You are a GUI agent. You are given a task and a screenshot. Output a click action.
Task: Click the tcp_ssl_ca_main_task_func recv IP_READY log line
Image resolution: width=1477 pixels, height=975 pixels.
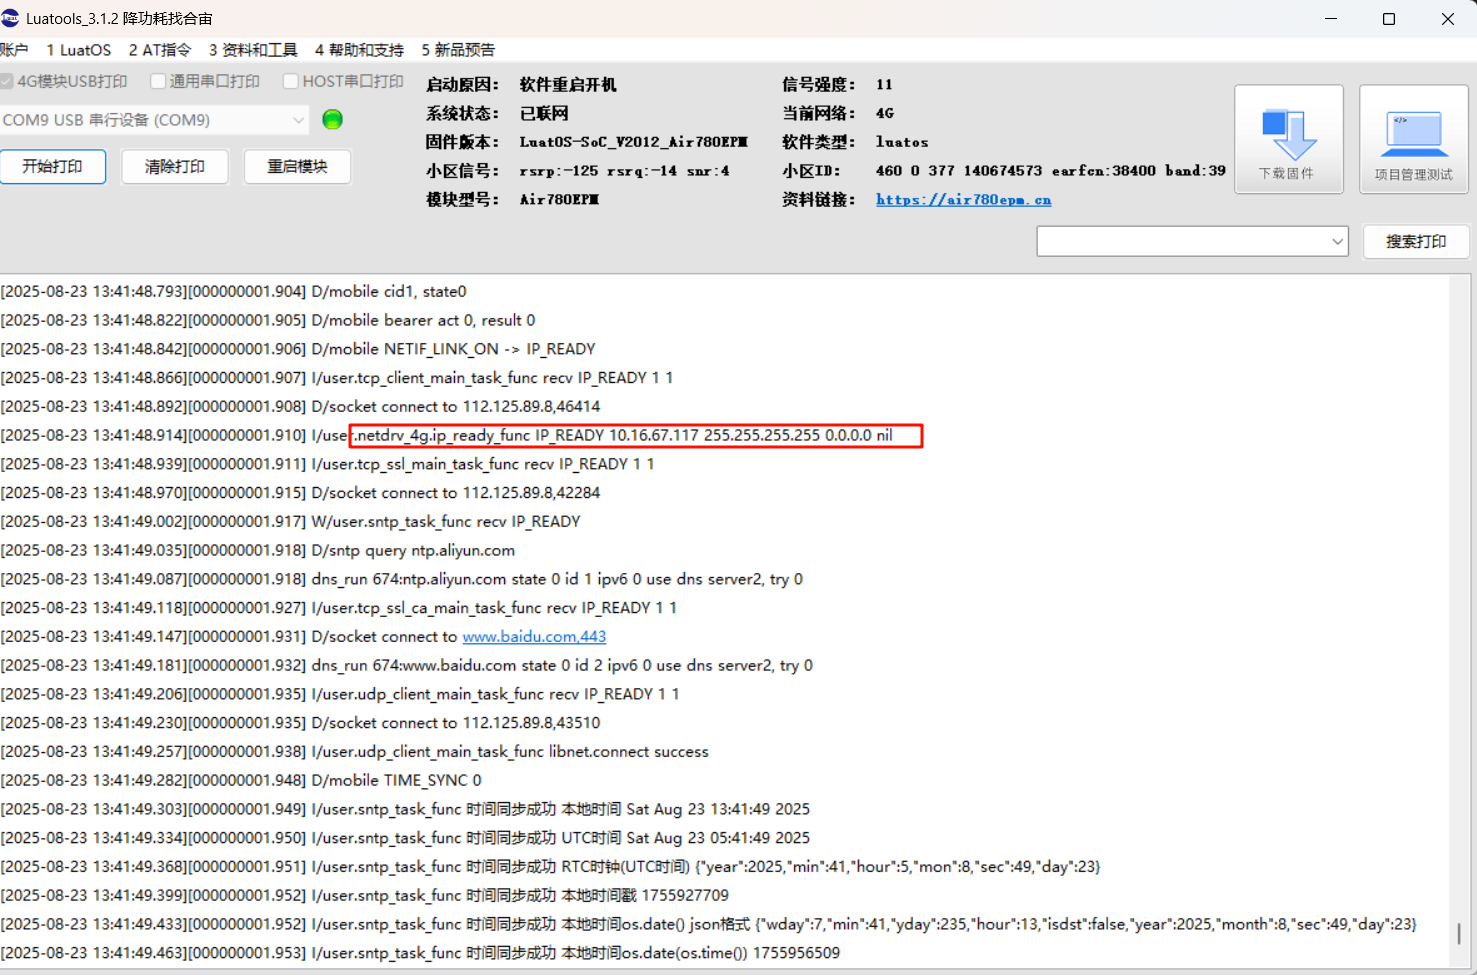[x=339, y=607]
